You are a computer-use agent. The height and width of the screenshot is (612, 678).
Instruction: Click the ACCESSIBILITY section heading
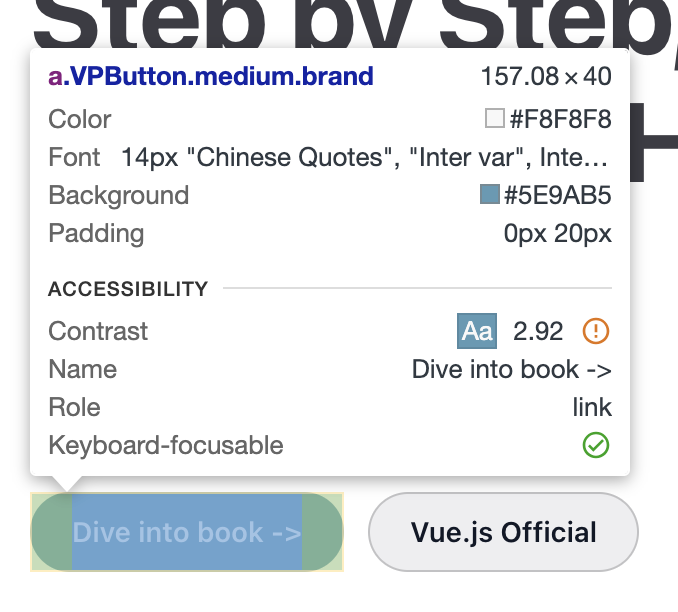128,289
